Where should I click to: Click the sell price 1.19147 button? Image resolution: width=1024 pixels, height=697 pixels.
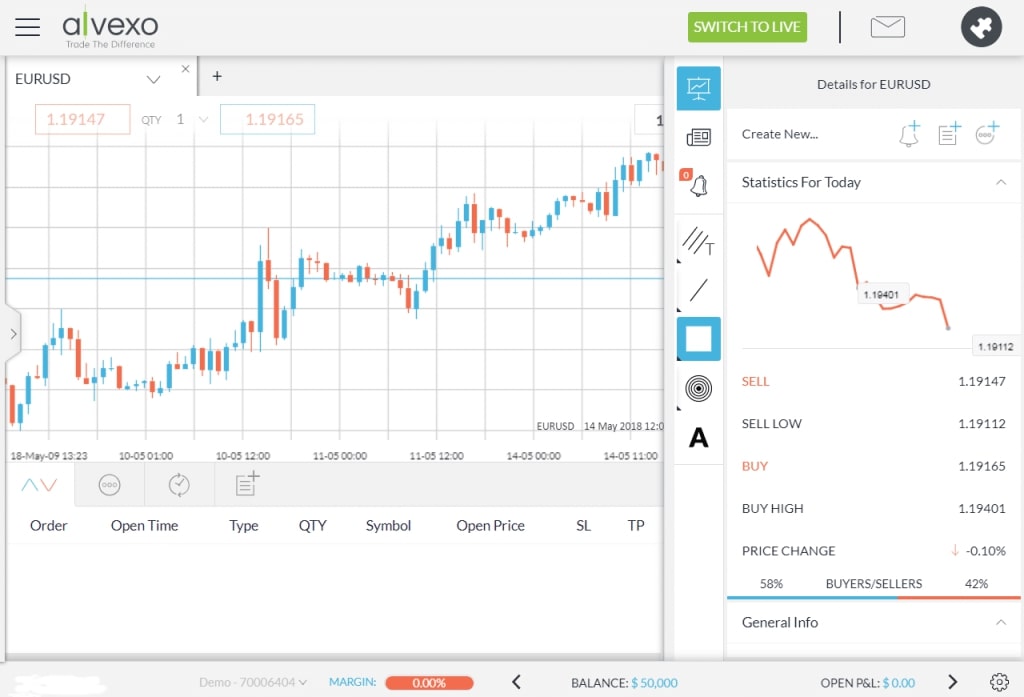pos(83,119)
